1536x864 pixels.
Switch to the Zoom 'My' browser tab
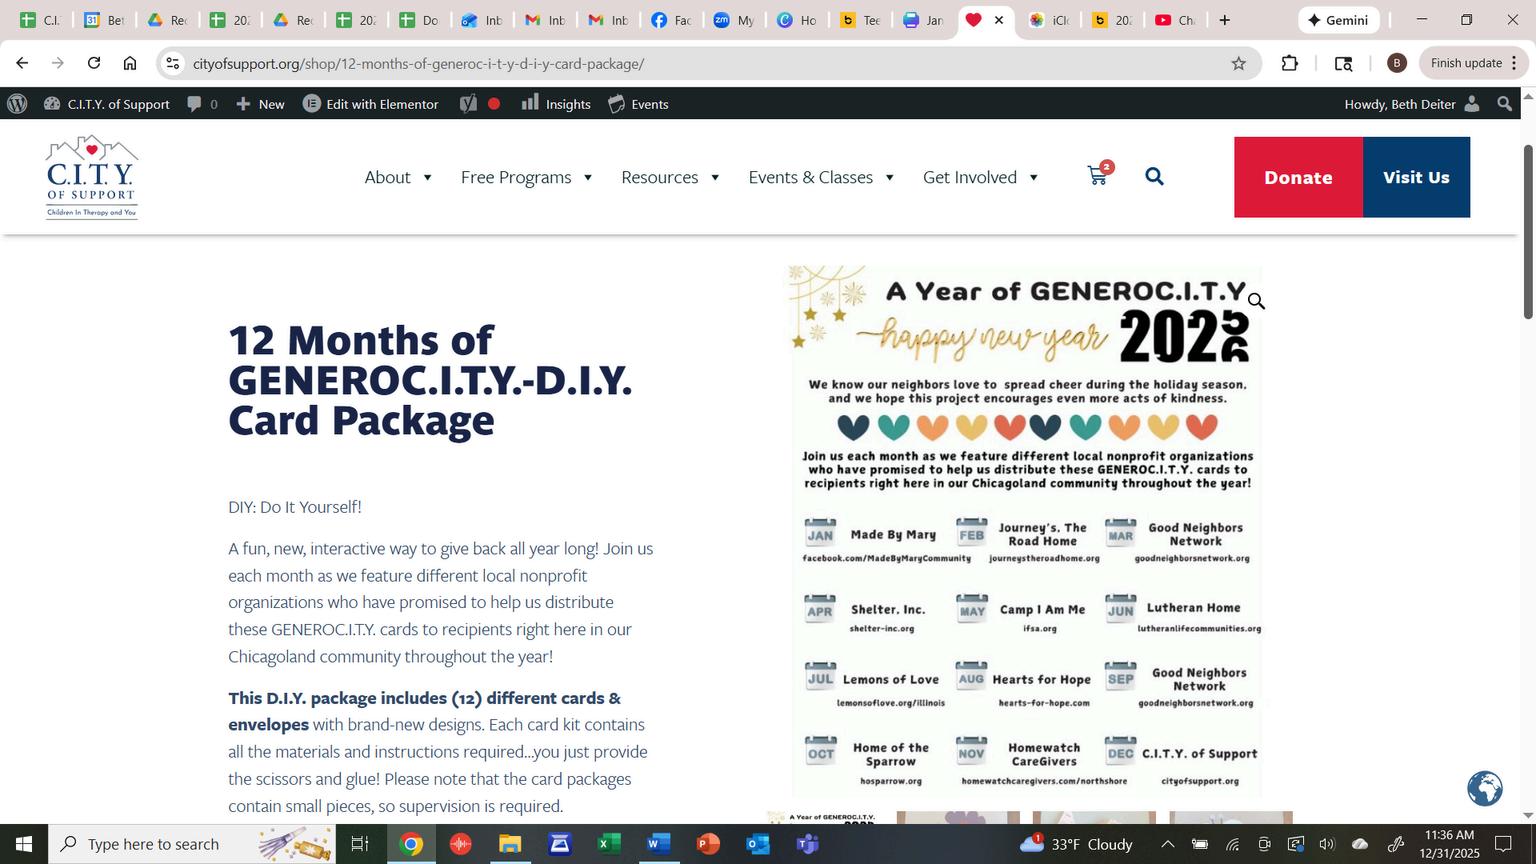click(734, 20)
